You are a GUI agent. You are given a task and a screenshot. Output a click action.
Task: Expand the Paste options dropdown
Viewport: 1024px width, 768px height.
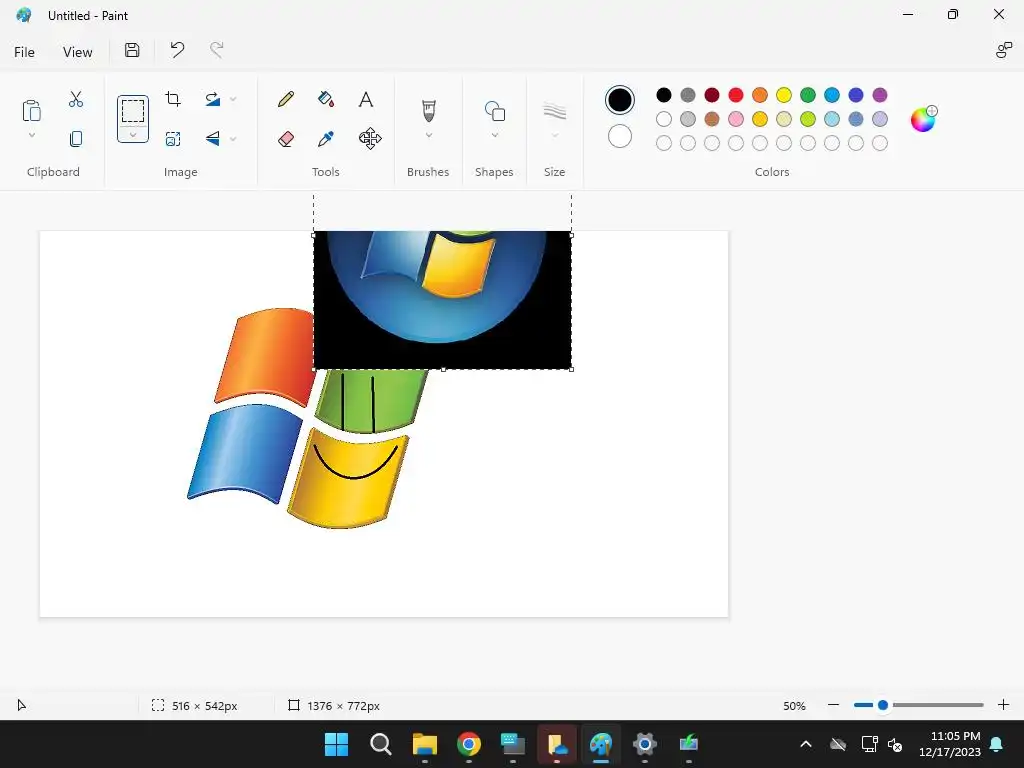click(31, 136)
